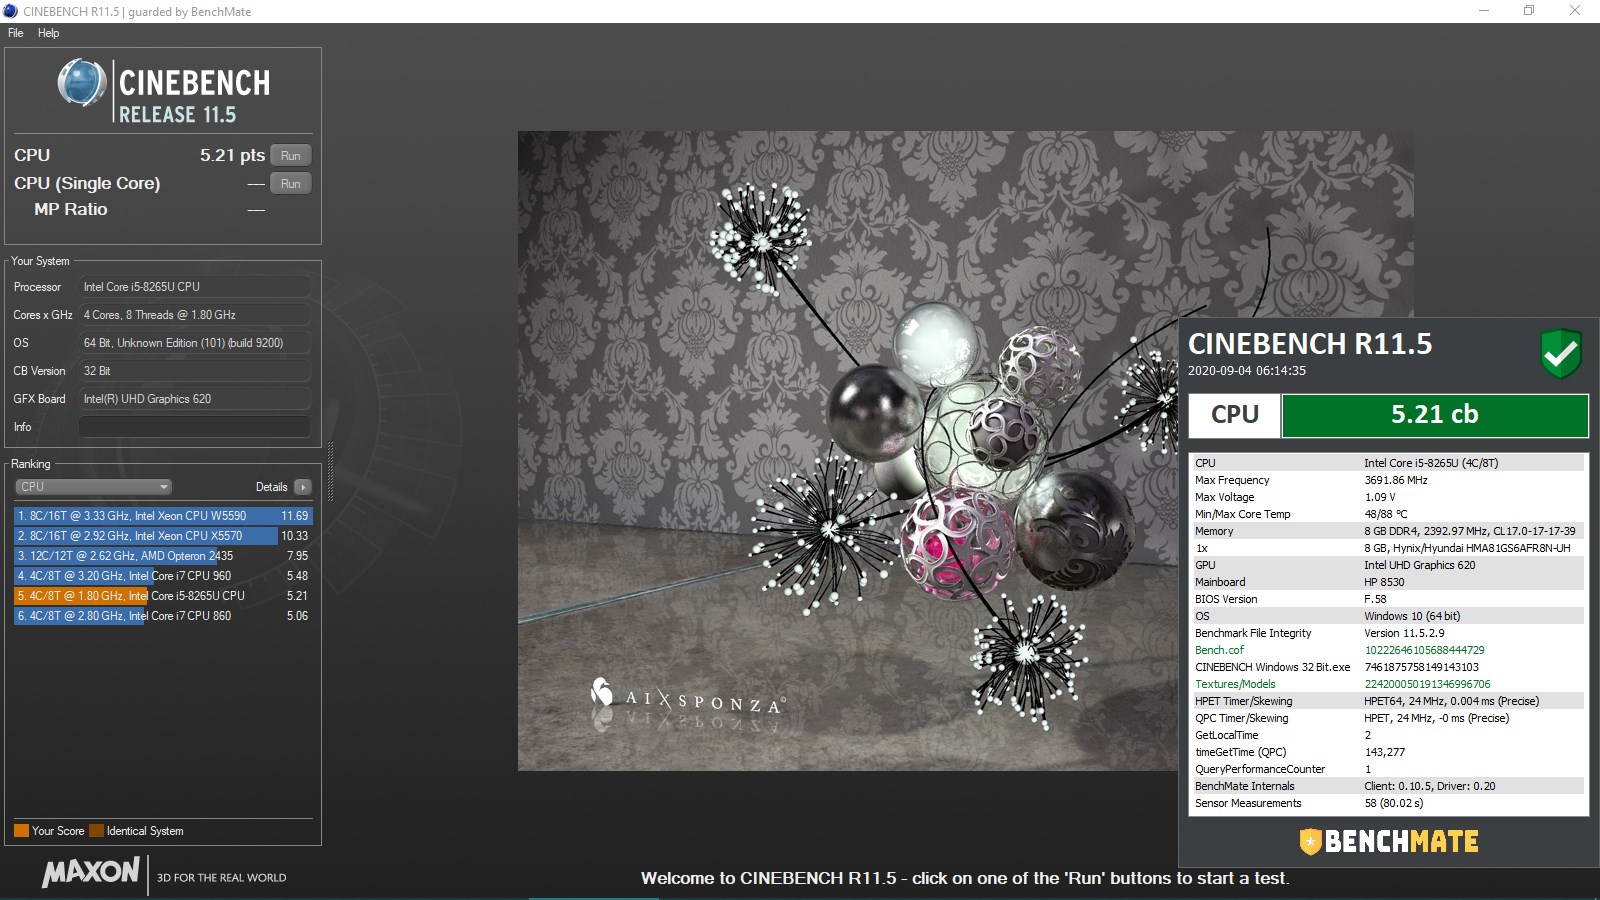Select Xeon W5590 ranking row

pyautogui.click(x=163, y=516)
